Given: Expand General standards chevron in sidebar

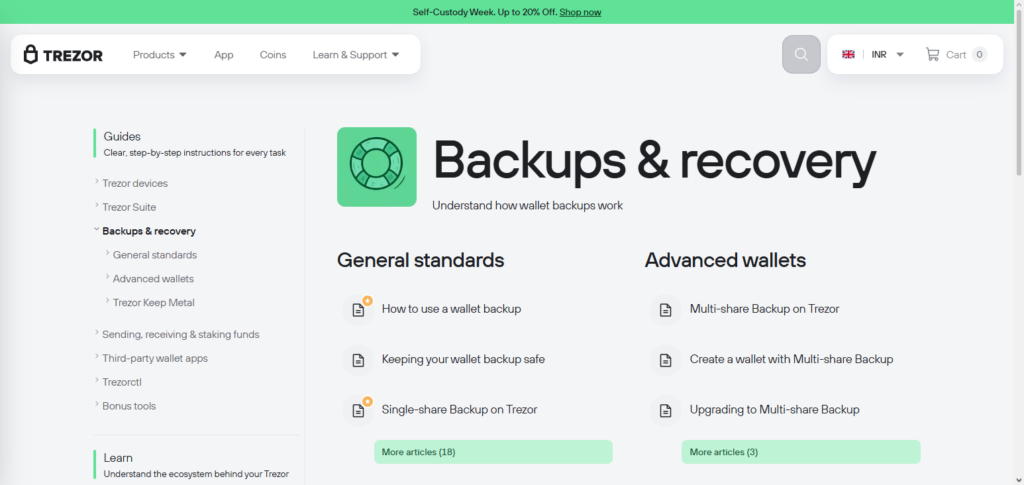Looking at the screenshot, I should point(107,253).
